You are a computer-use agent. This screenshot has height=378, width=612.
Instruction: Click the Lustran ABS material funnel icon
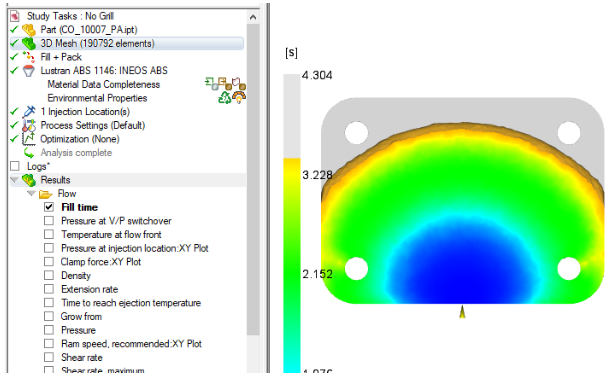29,71
